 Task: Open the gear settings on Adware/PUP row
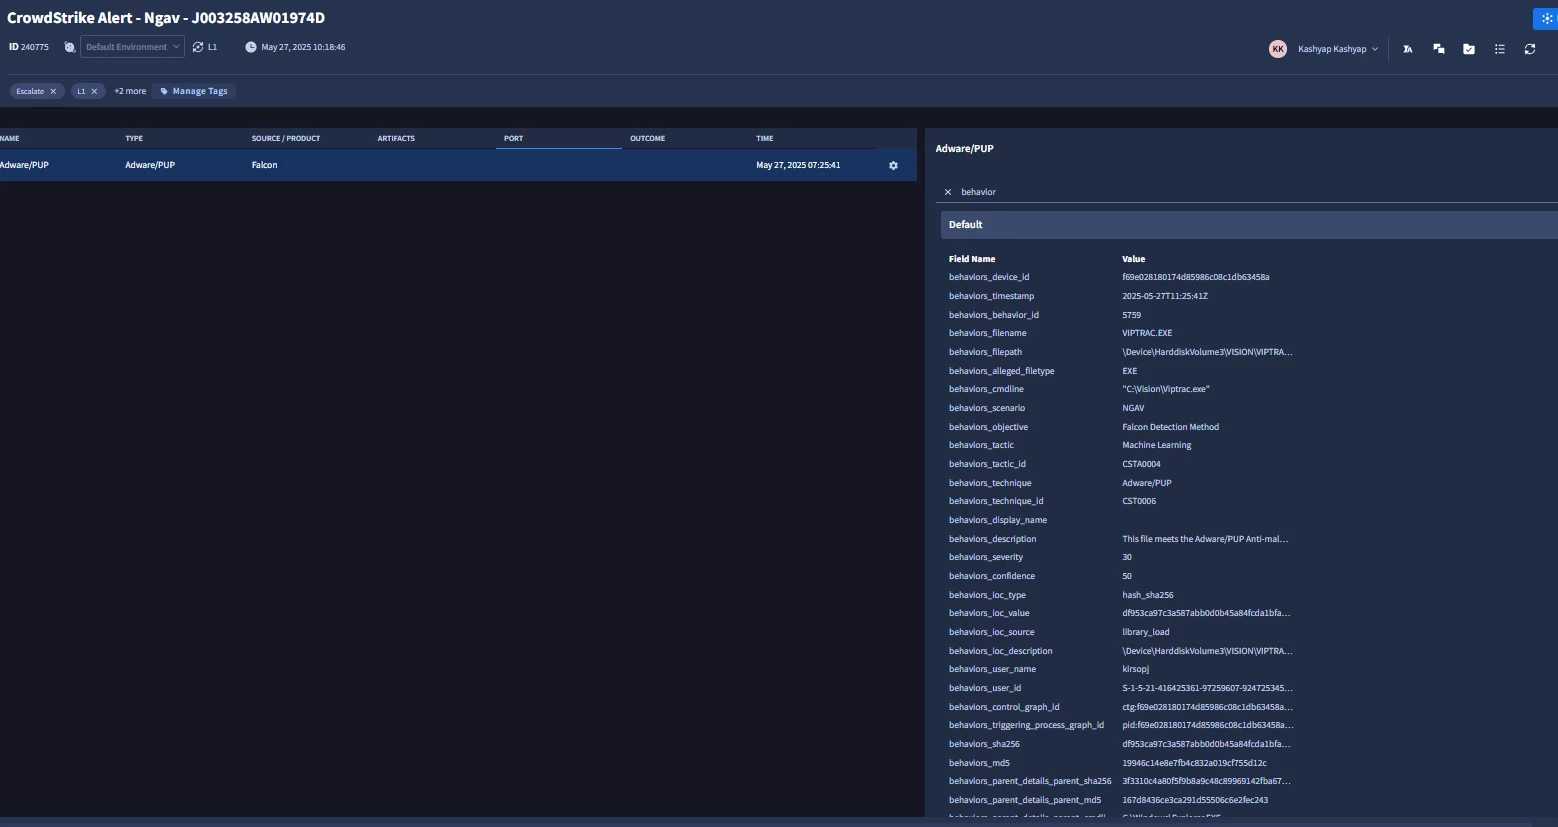[893, 165]
